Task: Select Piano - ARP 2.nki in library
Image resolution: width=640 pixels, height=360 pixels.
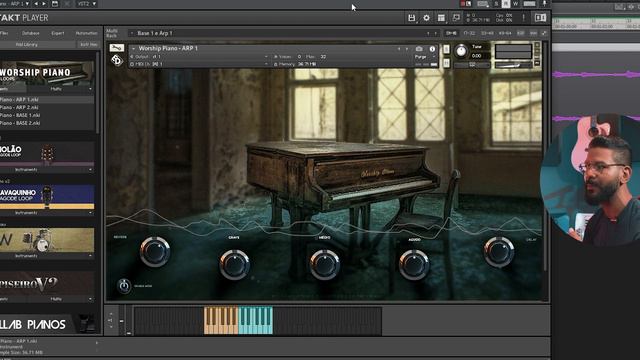Action: click(47, 107)
